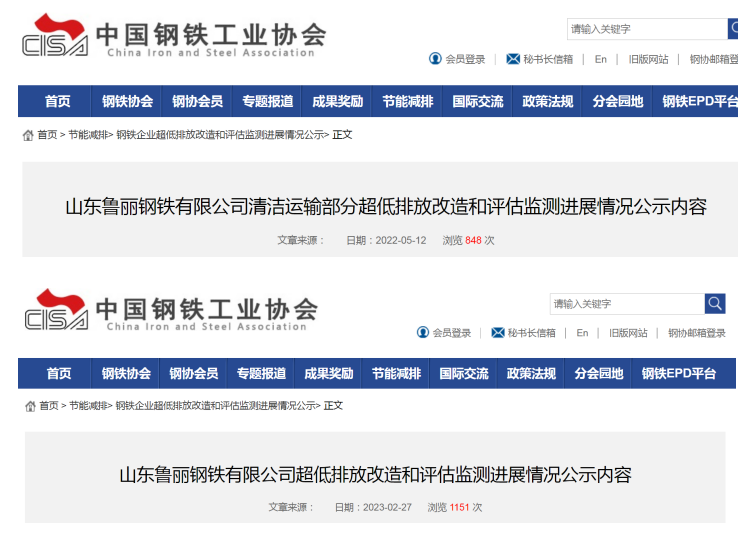Click the 会员登录 user icon in the upper header
This screenshot has width=748, height=534.
tap(435, 59)
